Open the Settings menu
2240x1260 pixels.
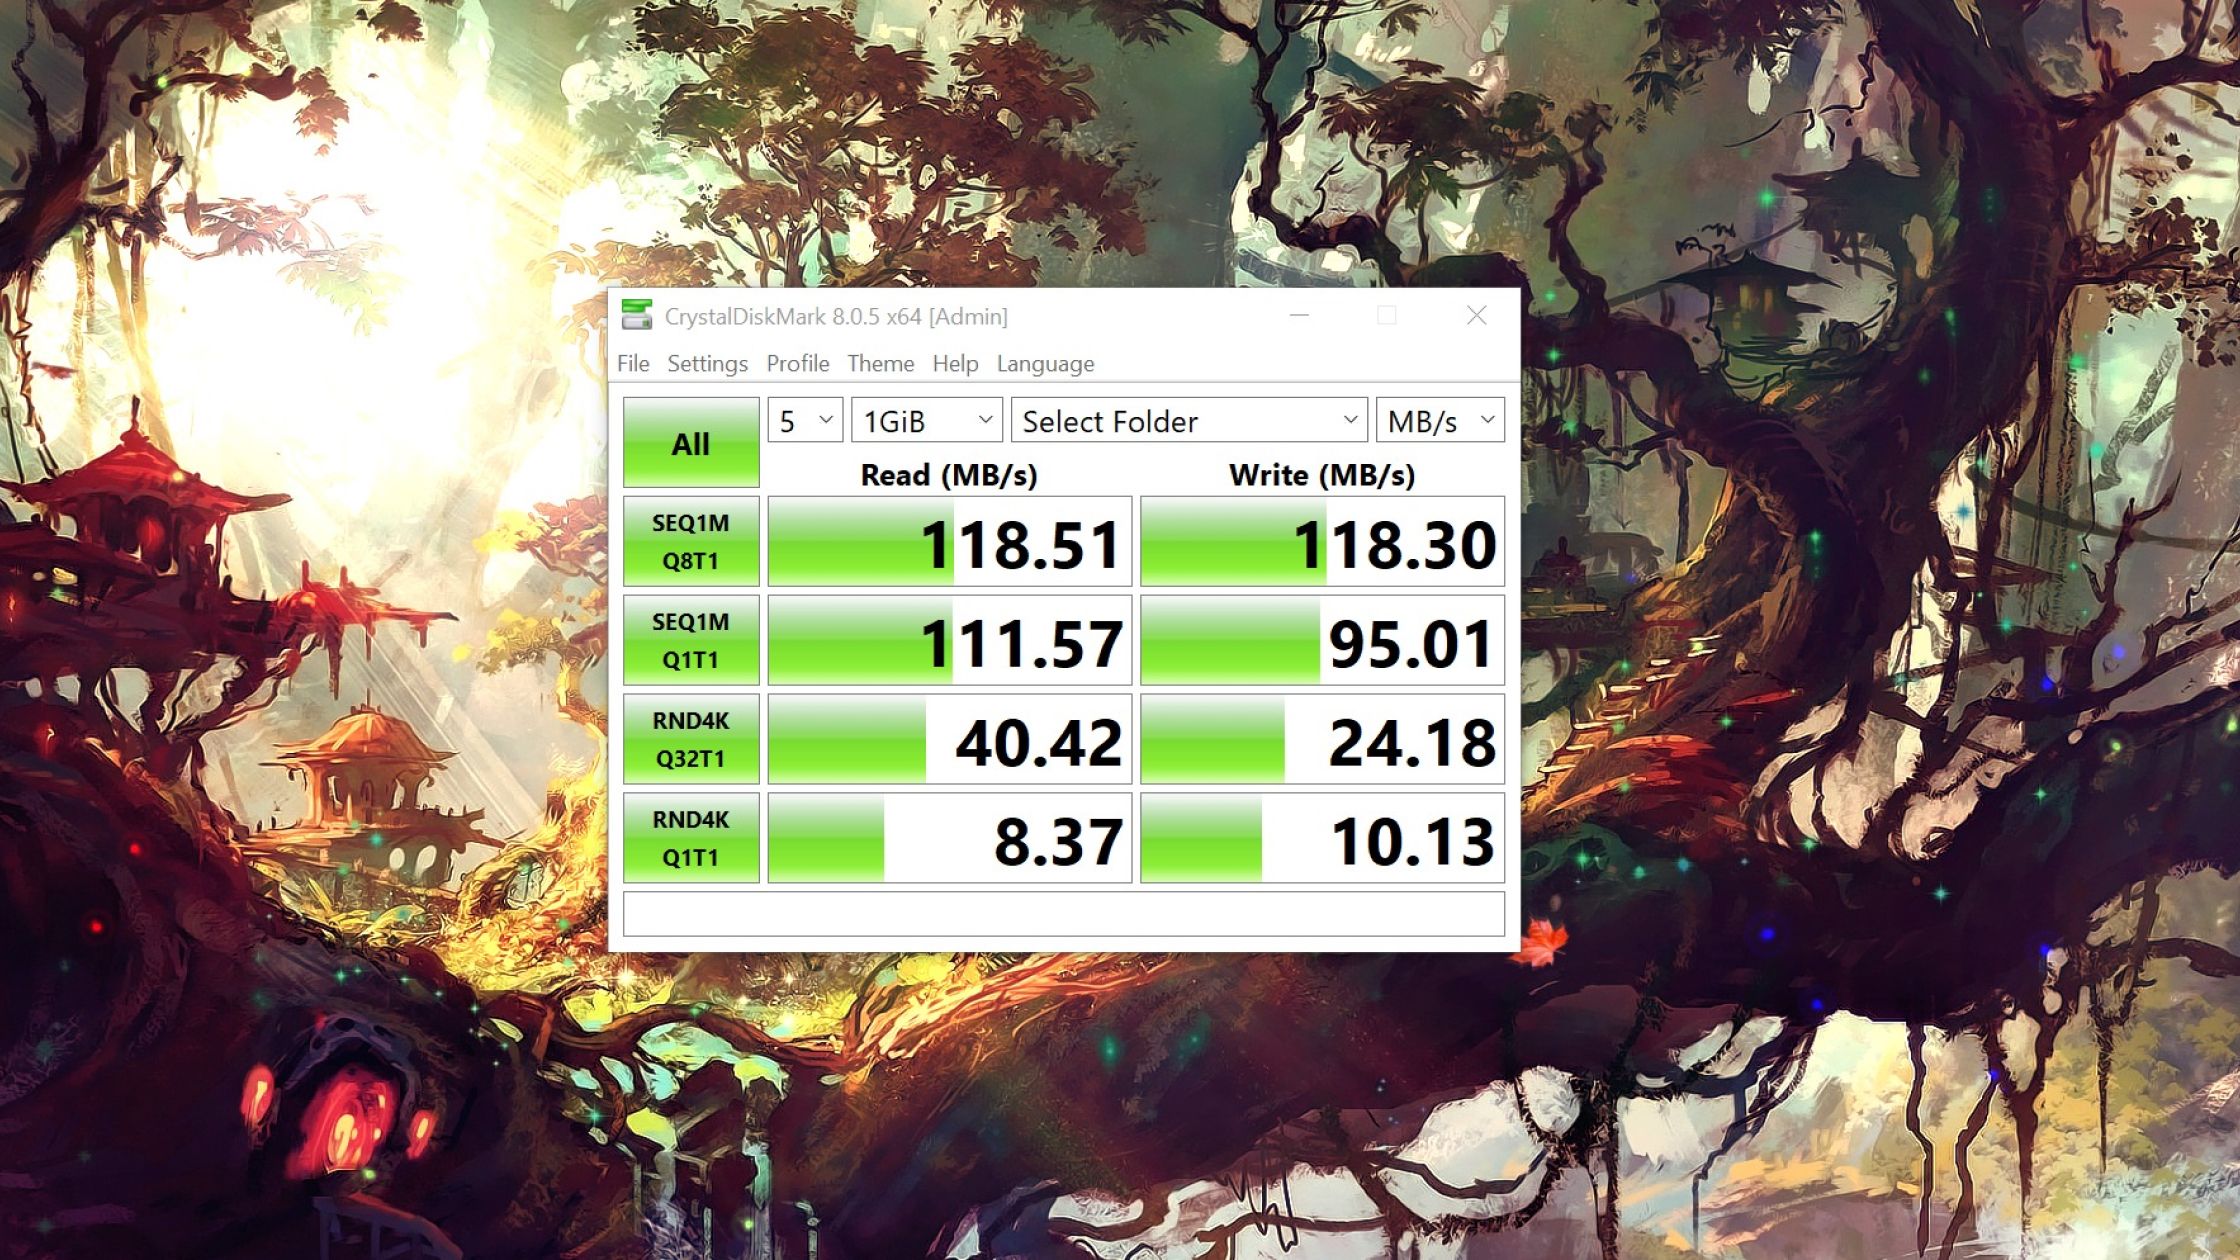(707, 363)
